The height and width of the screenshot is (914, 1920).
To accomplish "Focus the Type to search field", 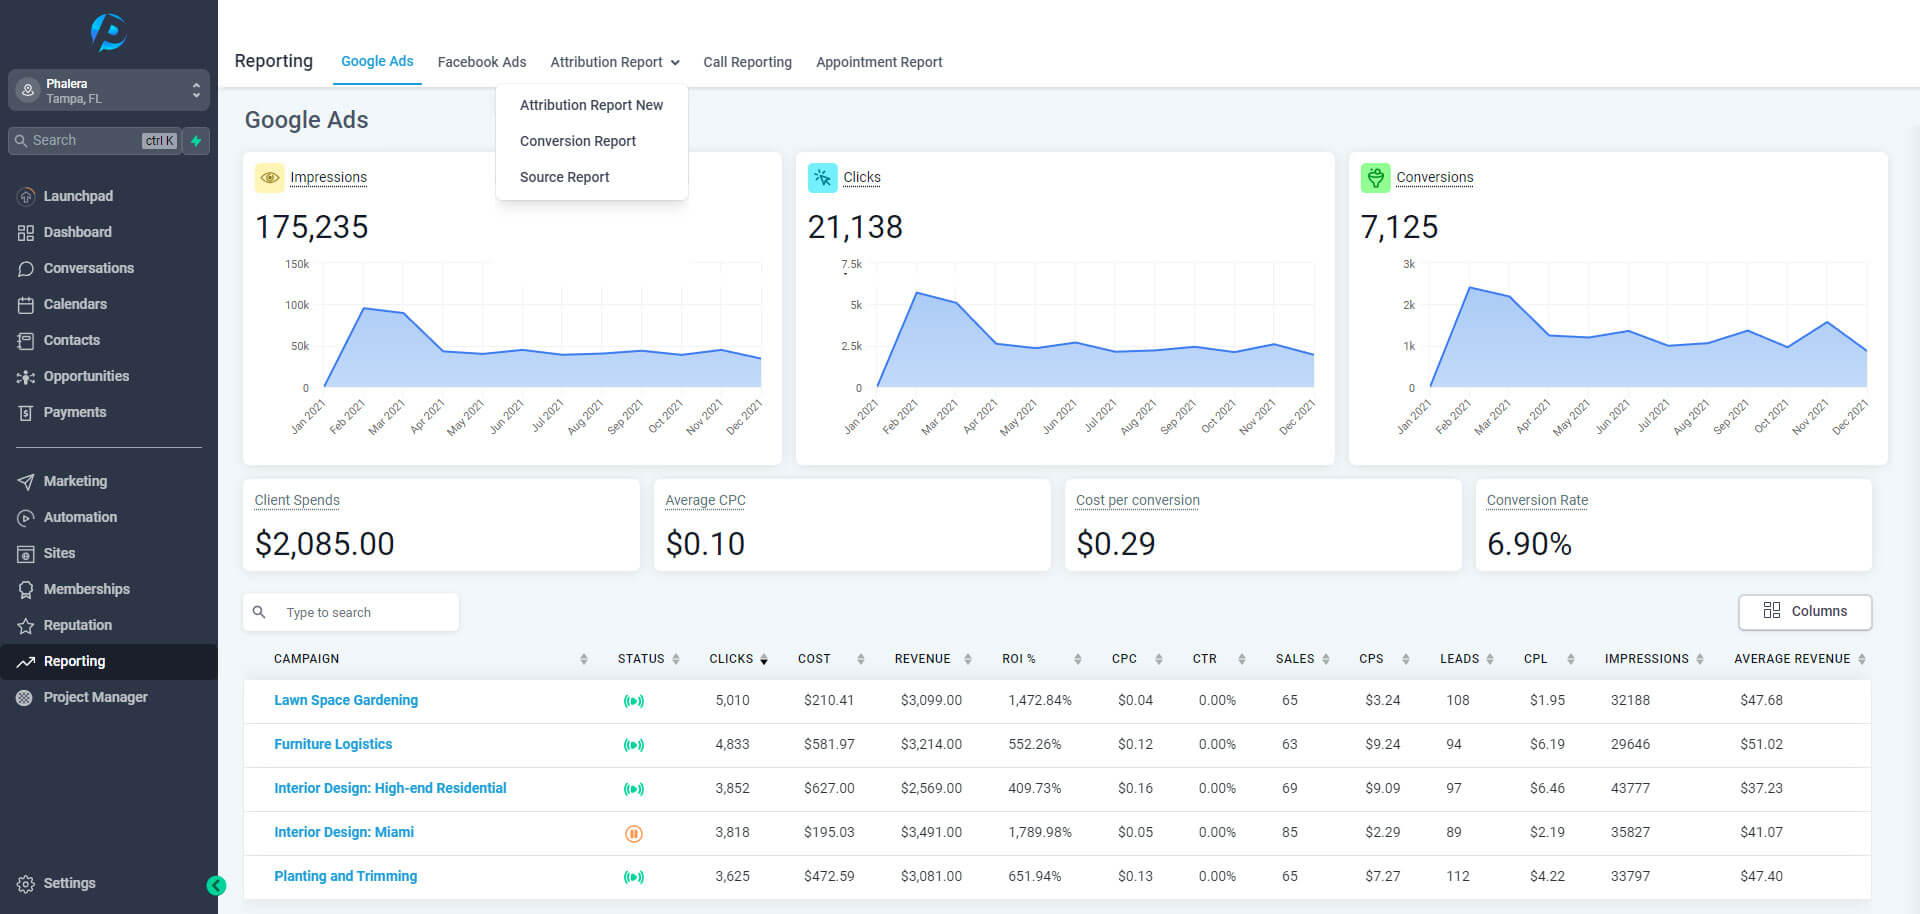I will (351, 612).
